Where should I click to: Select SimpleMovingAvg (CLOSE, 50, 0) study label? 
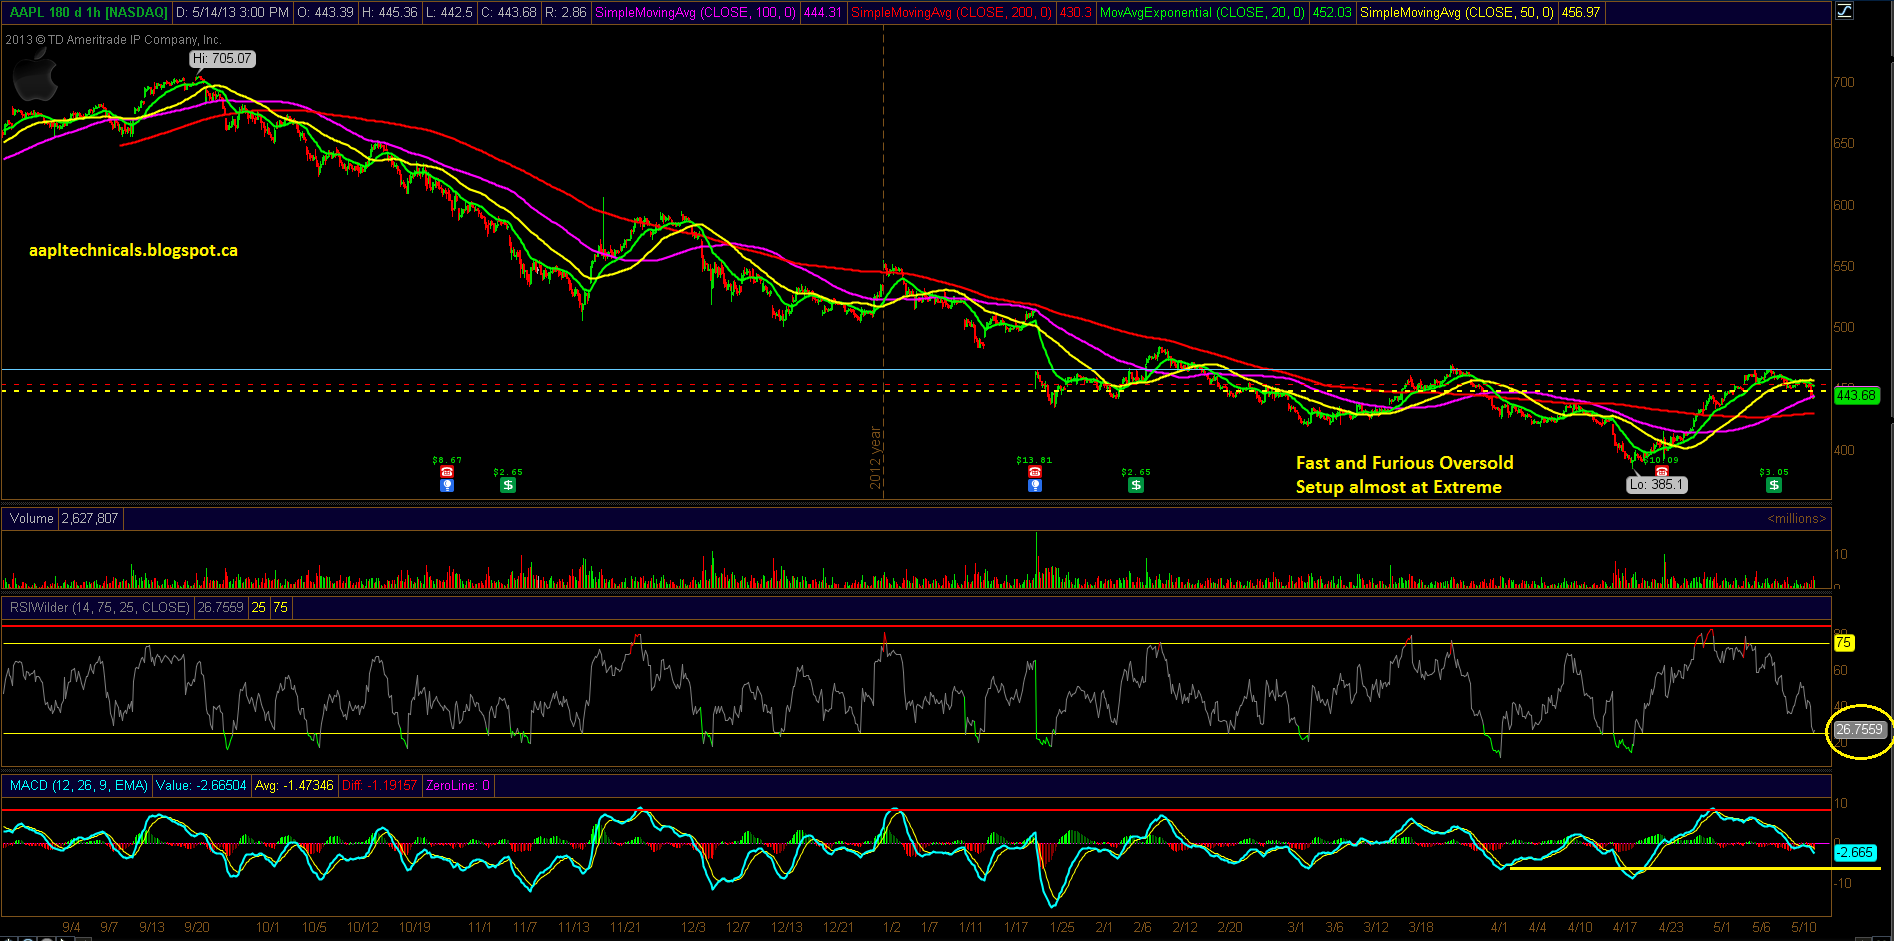tap(1456, 13)
